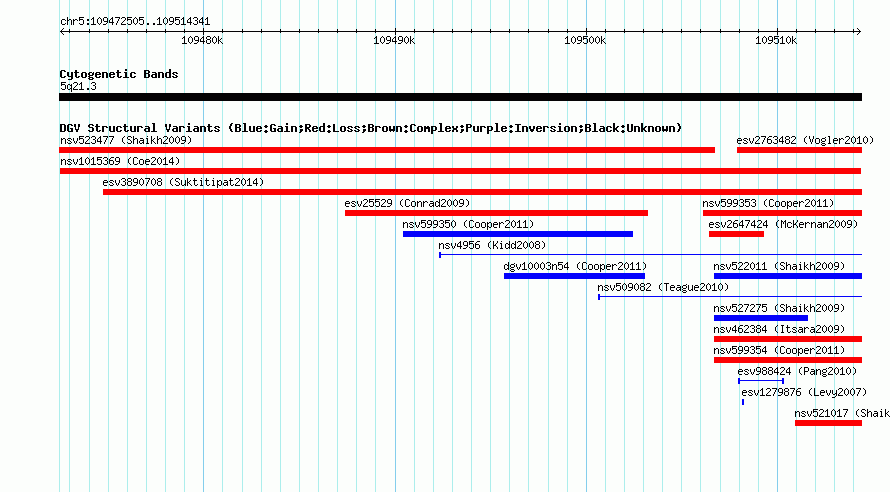The height and width of the screenshot is (492, 890).
Task: Click small blue segment under esv988424
Action: [x=761, y=381]
